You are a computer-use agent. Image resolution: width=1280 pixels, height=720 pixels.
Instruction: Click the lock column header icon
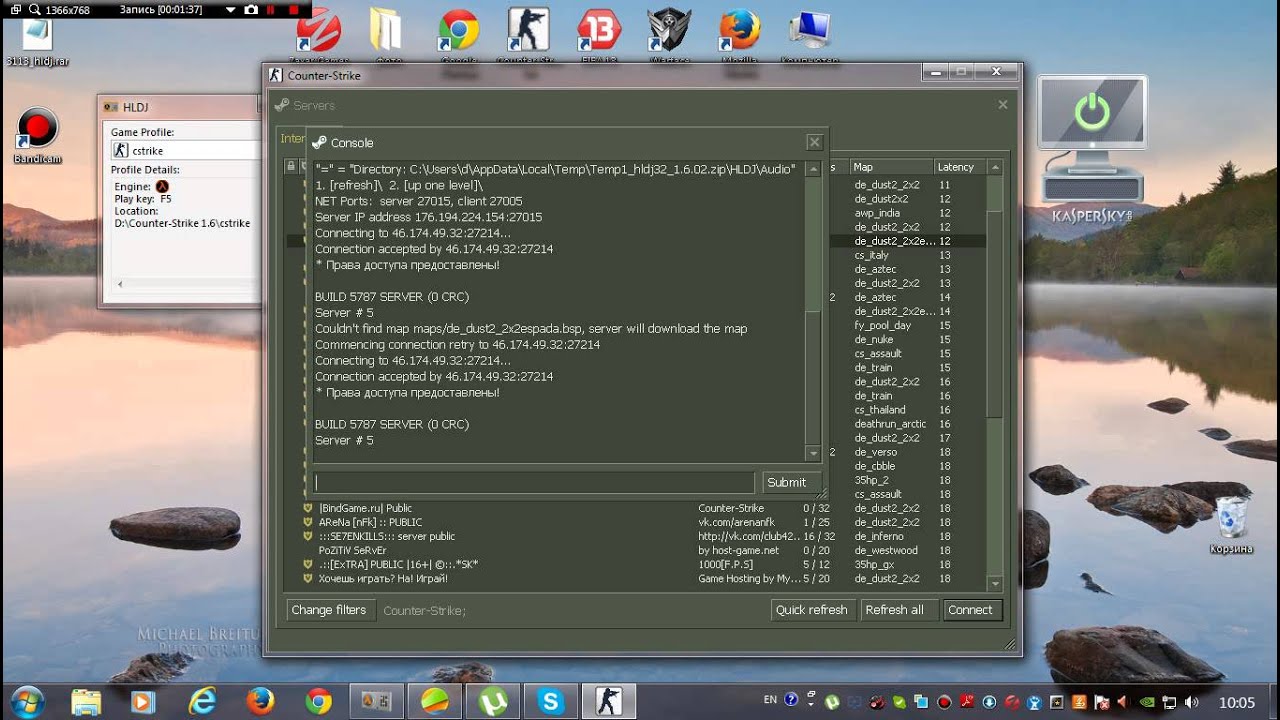click(x=291, y=167)
